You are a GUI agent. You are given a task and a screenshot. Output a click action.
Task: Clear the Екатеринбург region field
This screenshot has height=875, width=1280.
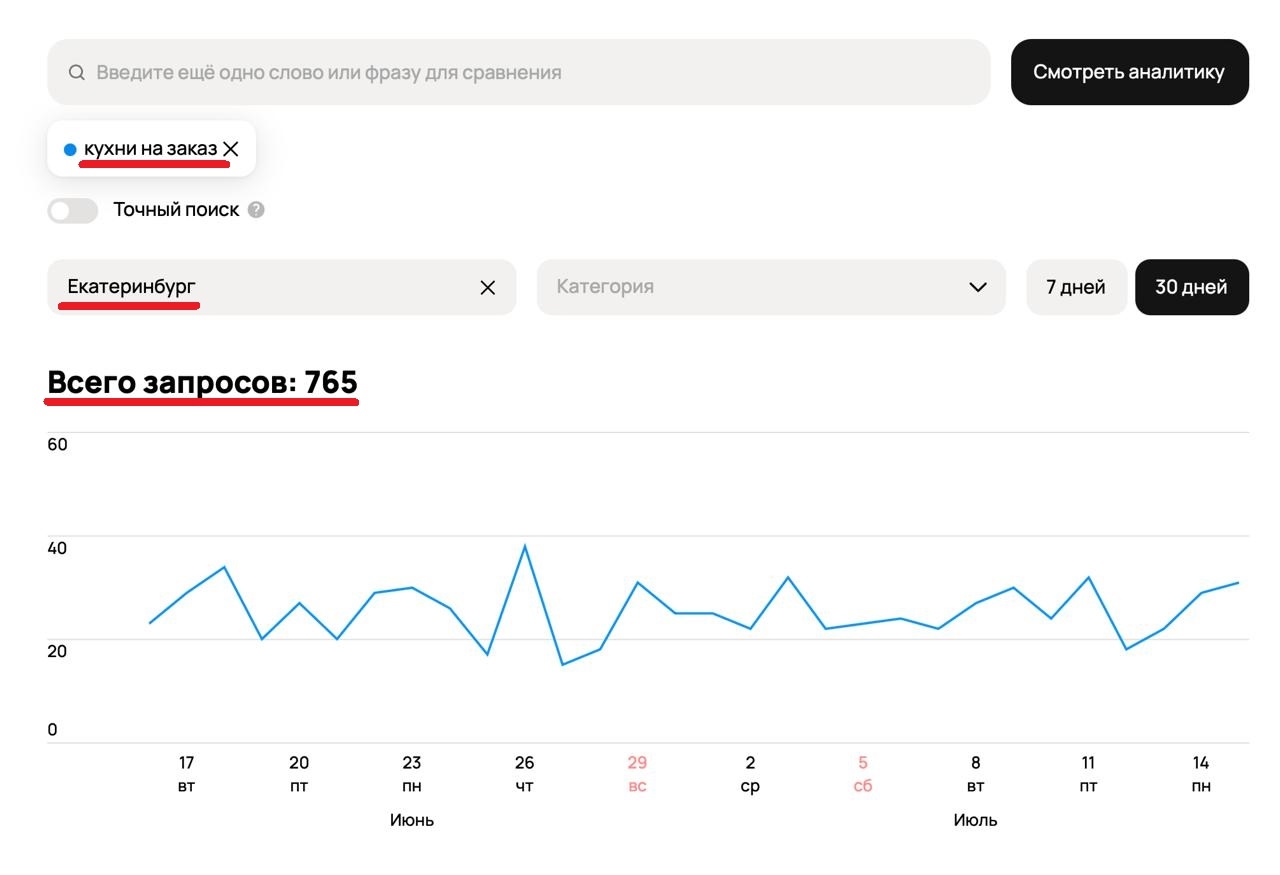(488, 288)
